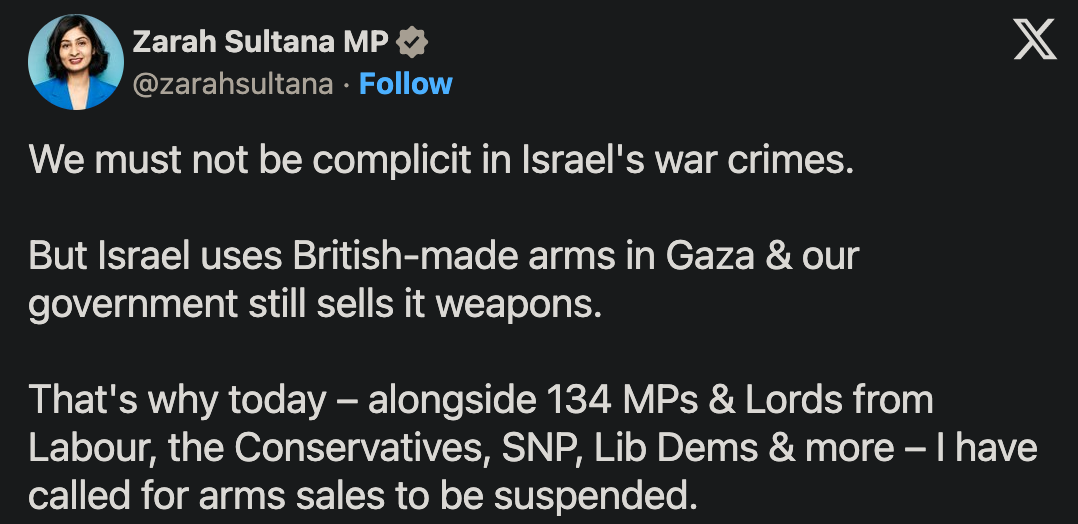Click the line 'government still sells it weapons'
The image size is (1078, 524).
[315, 304]
